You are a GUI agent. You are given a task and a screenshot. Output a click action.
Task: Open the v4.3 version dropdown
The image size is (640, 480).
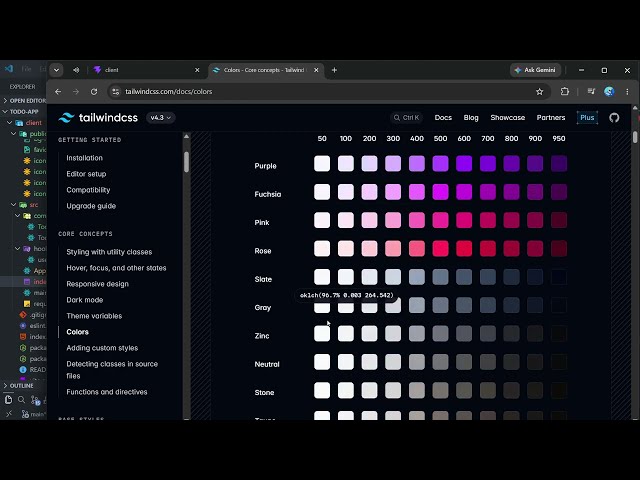click(x=160, y=118)
